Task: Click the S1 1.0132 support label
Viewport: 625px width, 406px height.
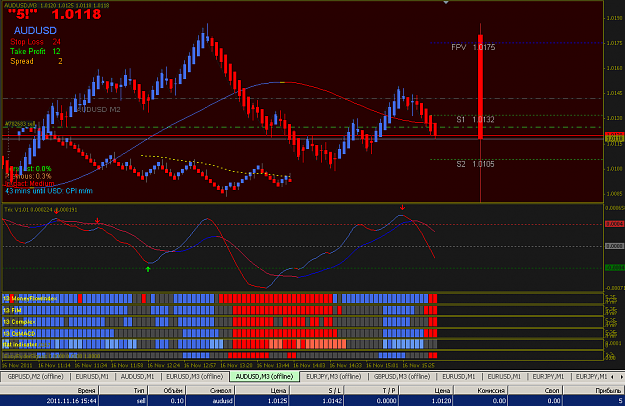Action: 476,119
